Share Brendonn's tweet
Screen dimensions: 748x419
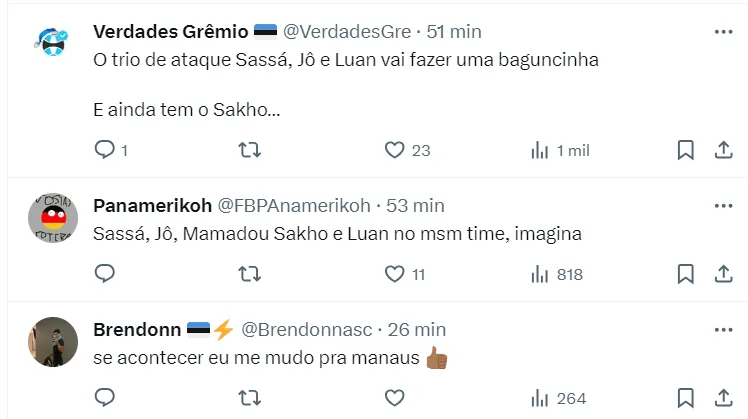(x=723, y=398)
